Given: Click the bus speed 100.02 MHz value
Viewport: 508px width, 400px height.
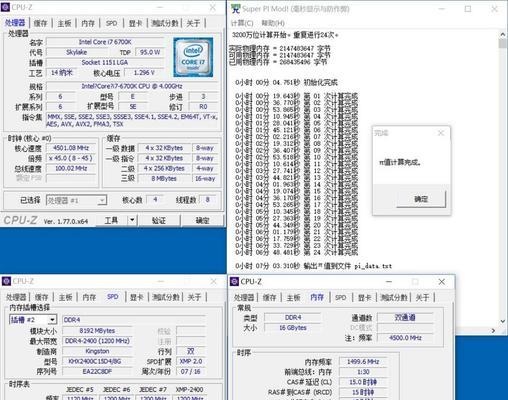Looking at the screenshot, I should point(71,168).
